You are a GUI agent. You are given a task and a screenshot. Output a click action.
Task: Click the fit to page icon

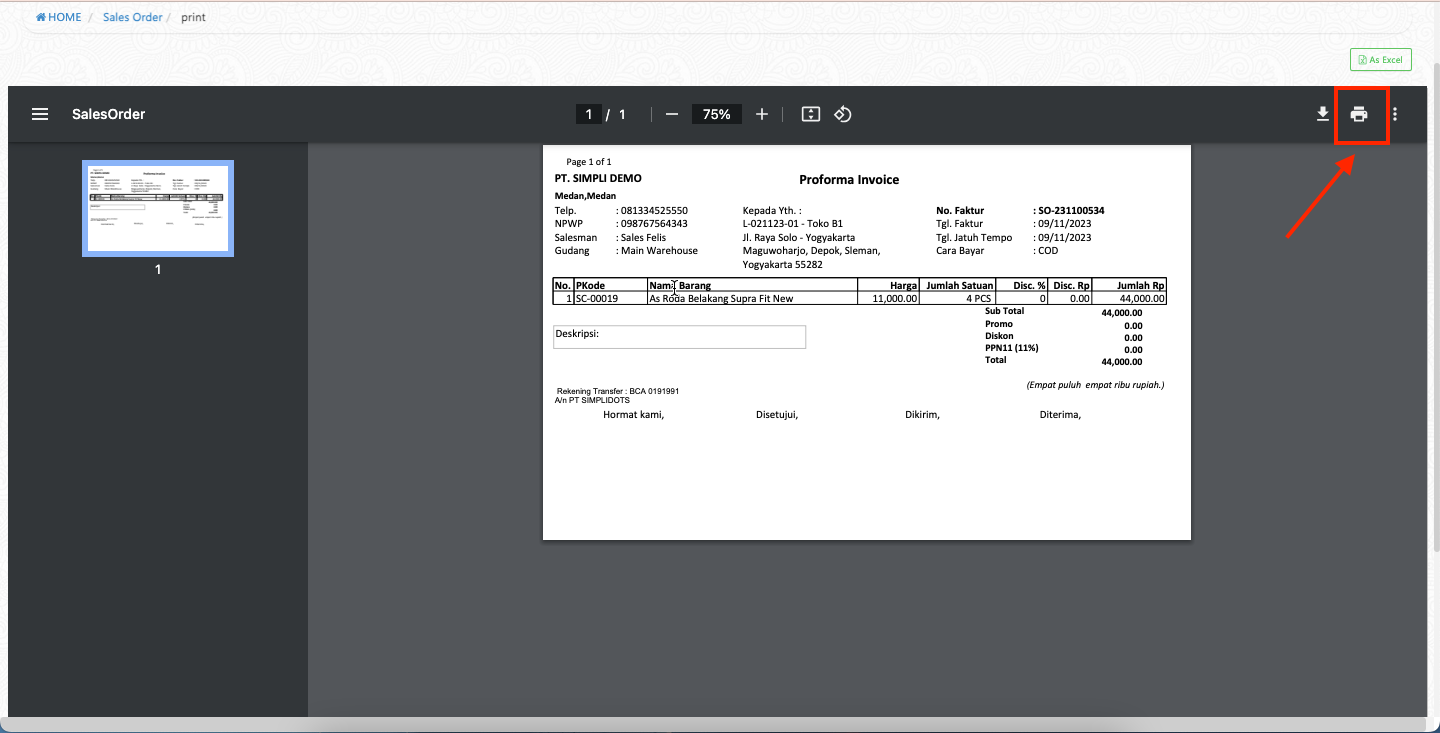pyautogui.click(x=811, y=114)
